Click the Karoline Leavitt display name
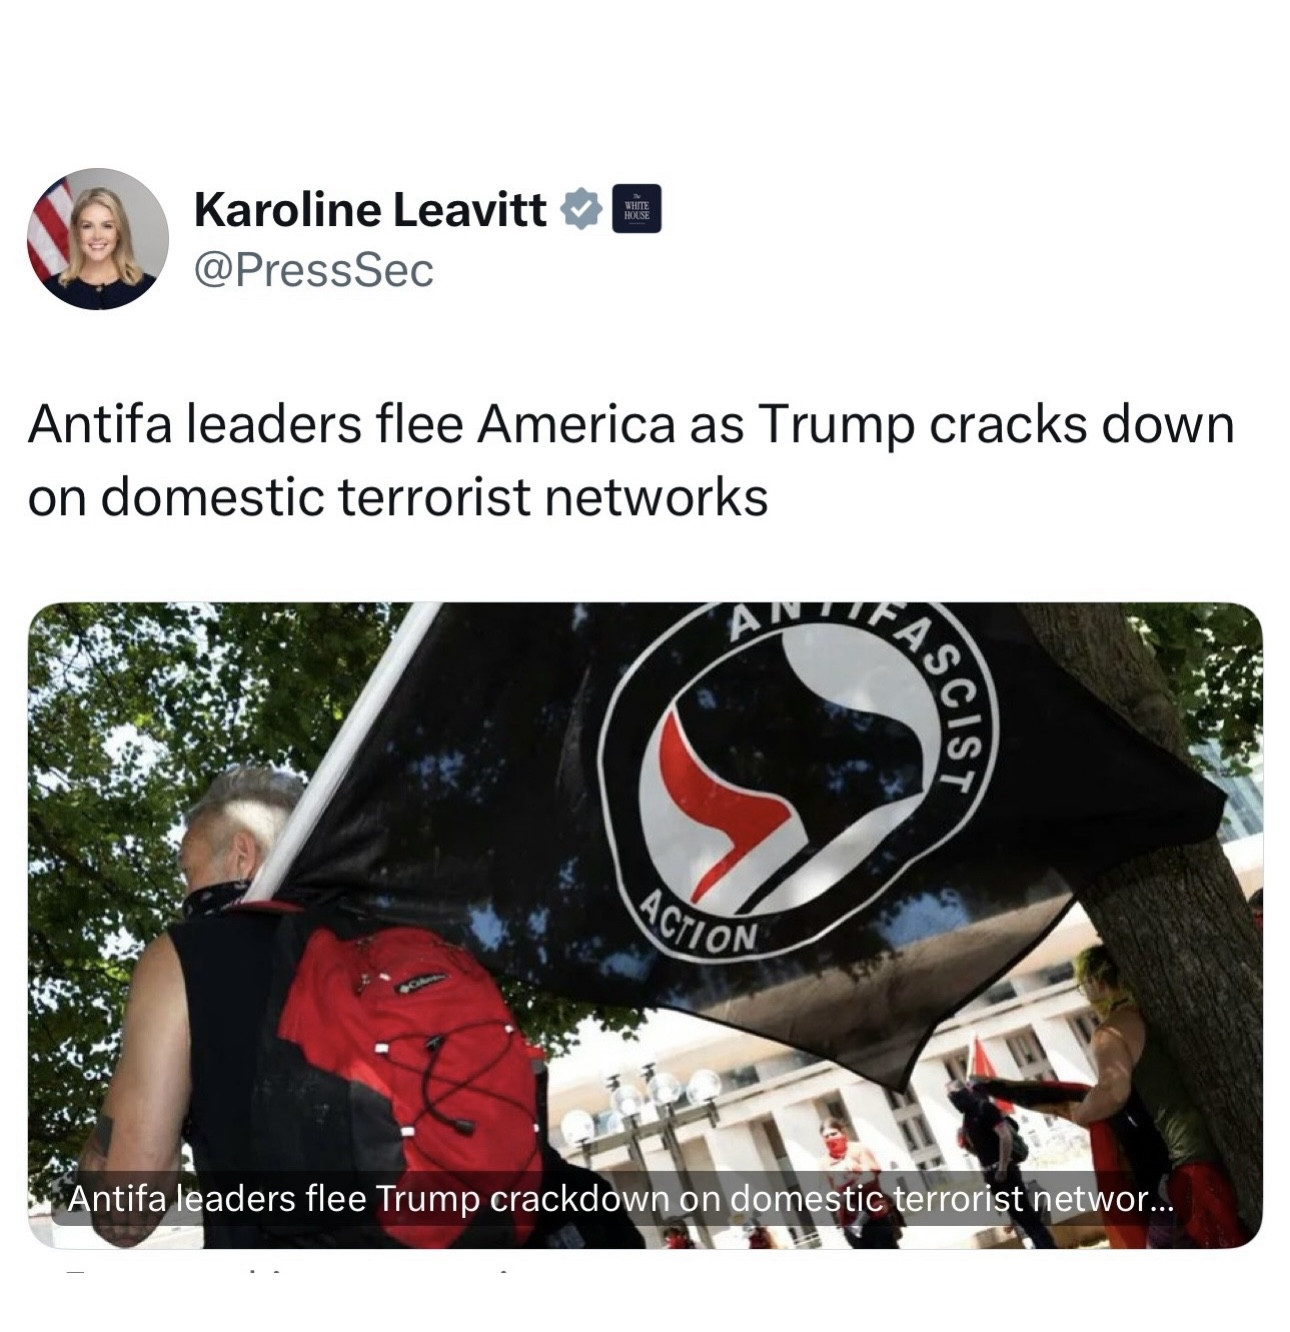The height and width of the screenshot is (1332, 1290). pyautogui.click(x=370, y=209)
